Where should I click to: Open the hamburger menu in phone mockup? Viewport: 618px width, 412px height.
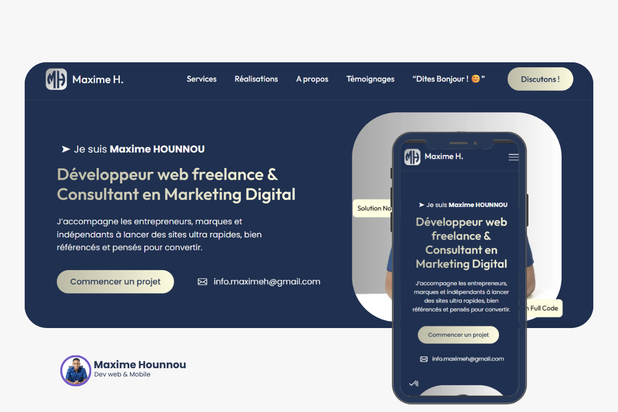pos(513,157)
